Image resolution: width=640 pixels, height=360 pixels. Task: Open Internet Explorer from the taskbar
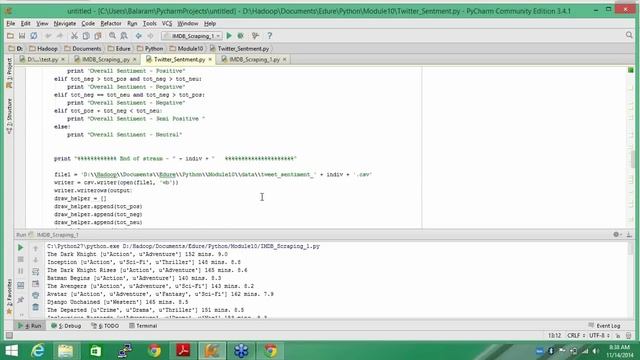(38, 351)
